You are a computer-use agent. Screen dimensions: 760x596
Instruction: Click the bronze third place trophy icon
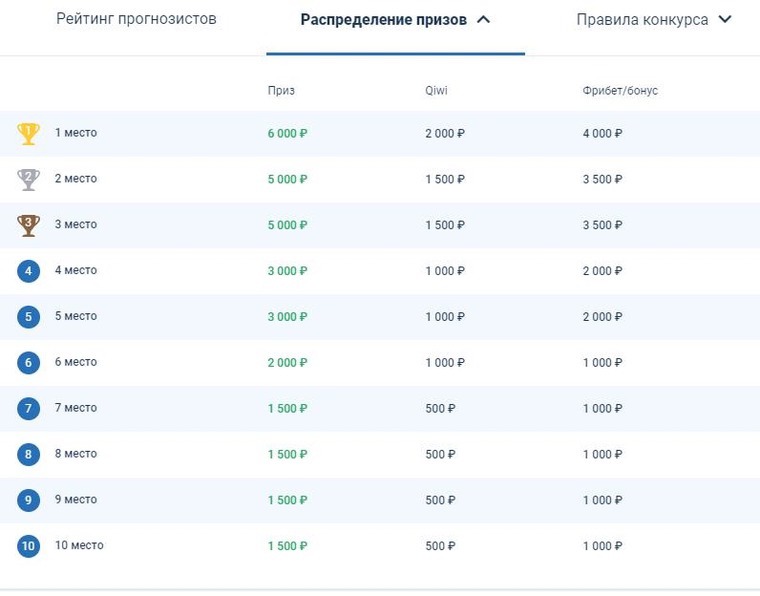point(28,225)
